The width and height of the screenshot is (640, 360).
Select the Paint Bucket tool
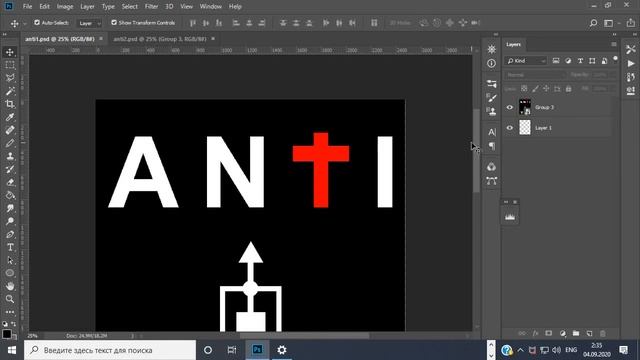[x=10, y=196]
